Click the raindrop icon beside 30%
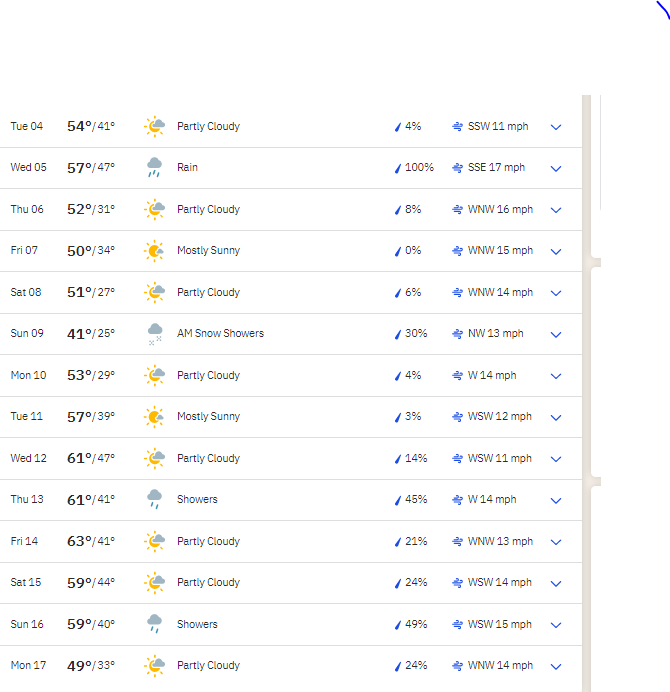670x692 pixels. (398, 334)
